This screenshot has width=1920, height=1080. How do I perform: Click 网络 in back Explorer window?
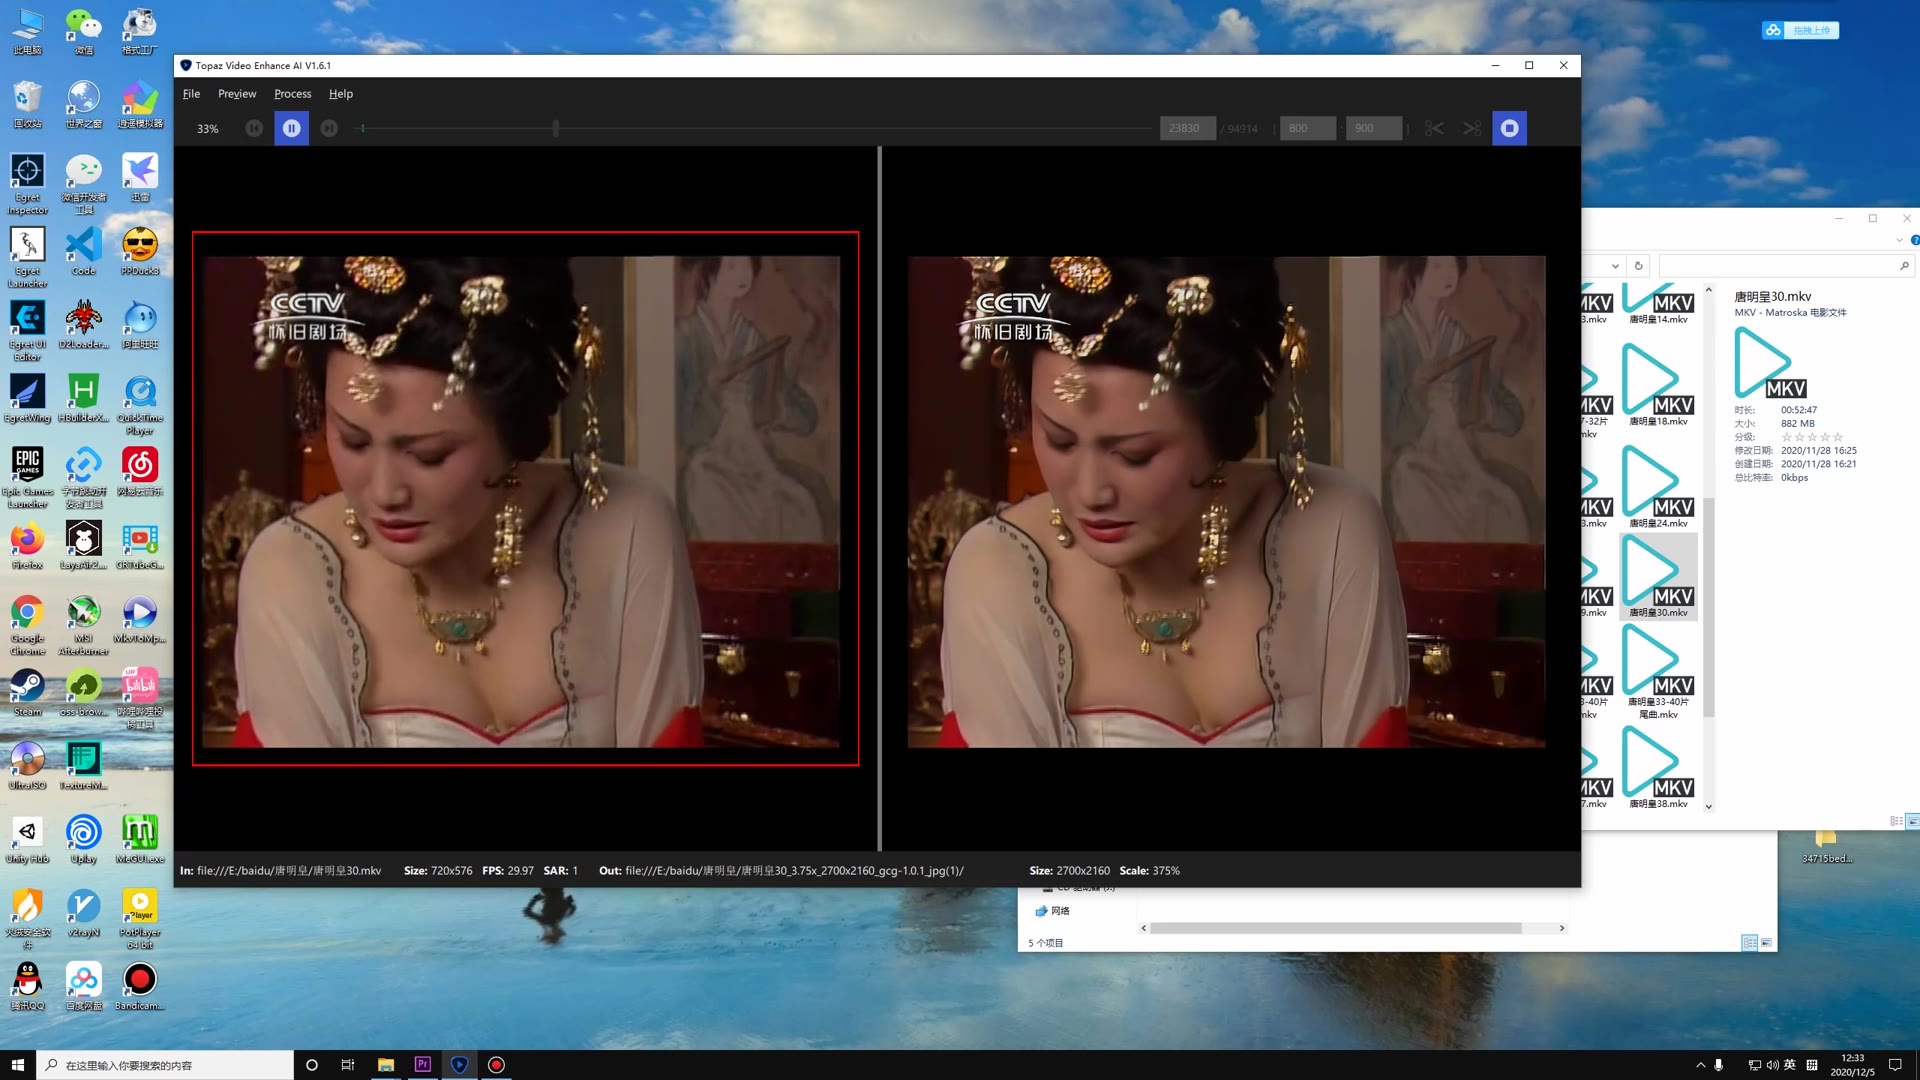1060,911
